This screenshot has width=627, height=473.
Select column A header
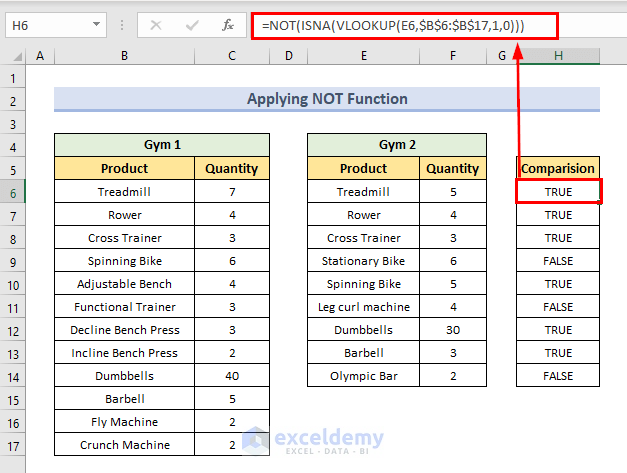click(x=40, y=56)
